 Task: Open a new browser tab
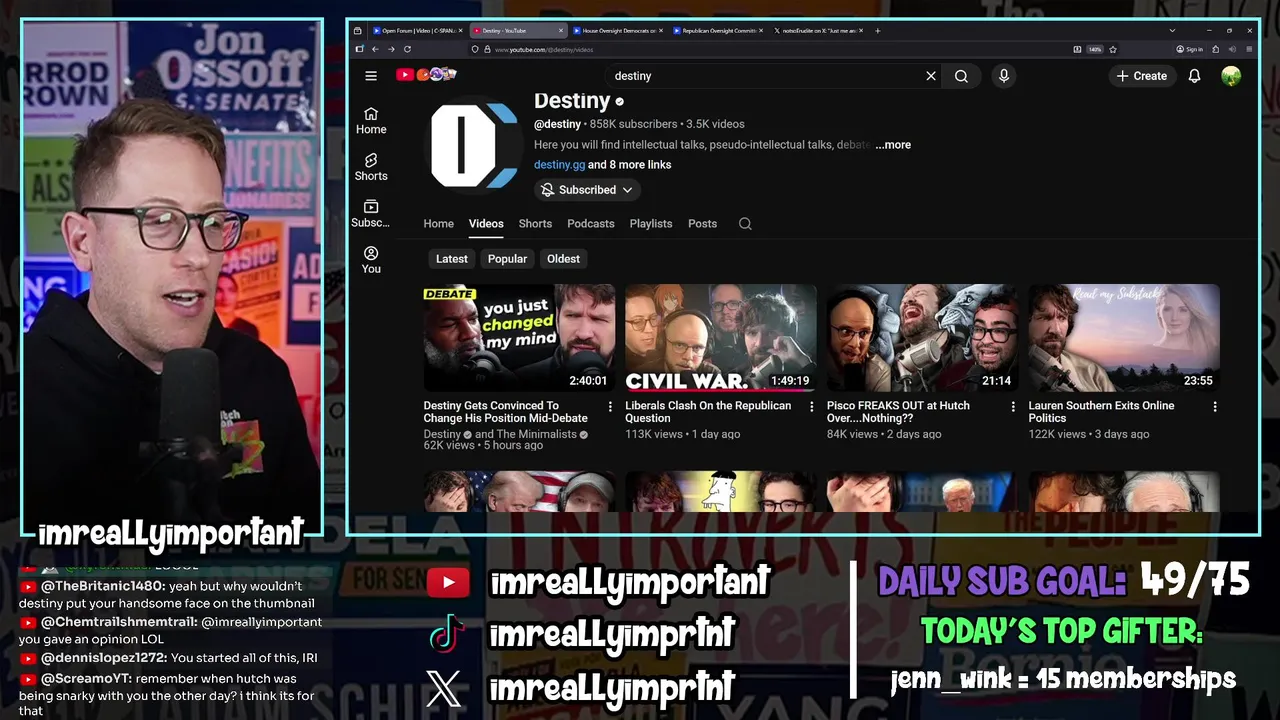click(878, 31)
